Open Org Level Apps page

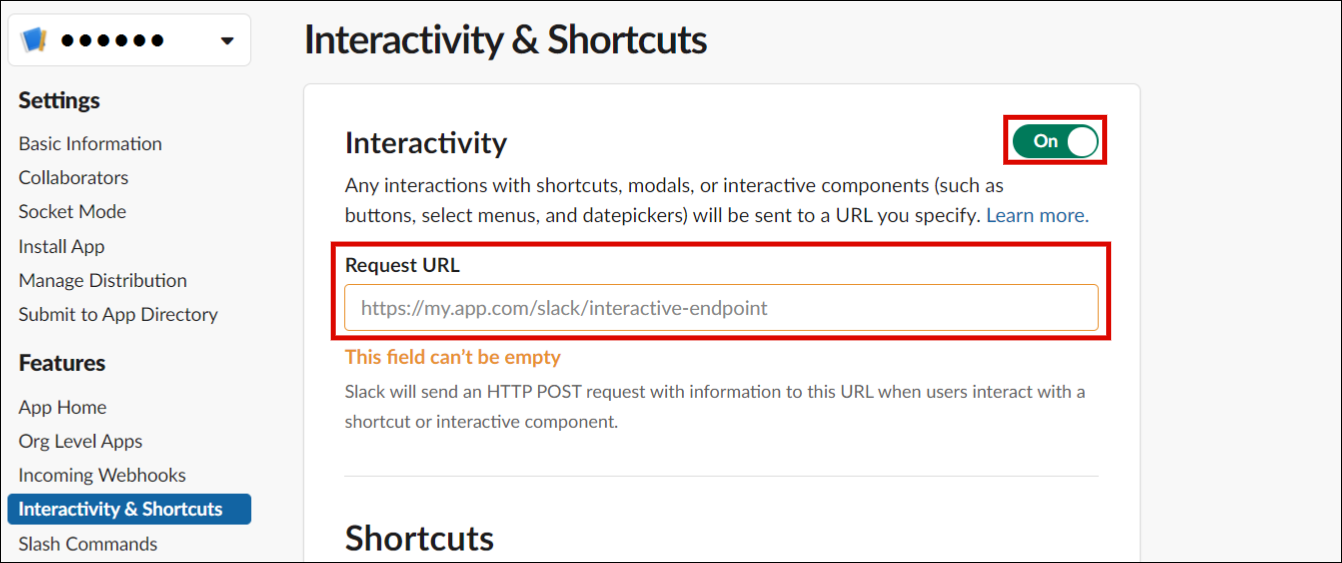pyautogui.click(x=80, y=441)
